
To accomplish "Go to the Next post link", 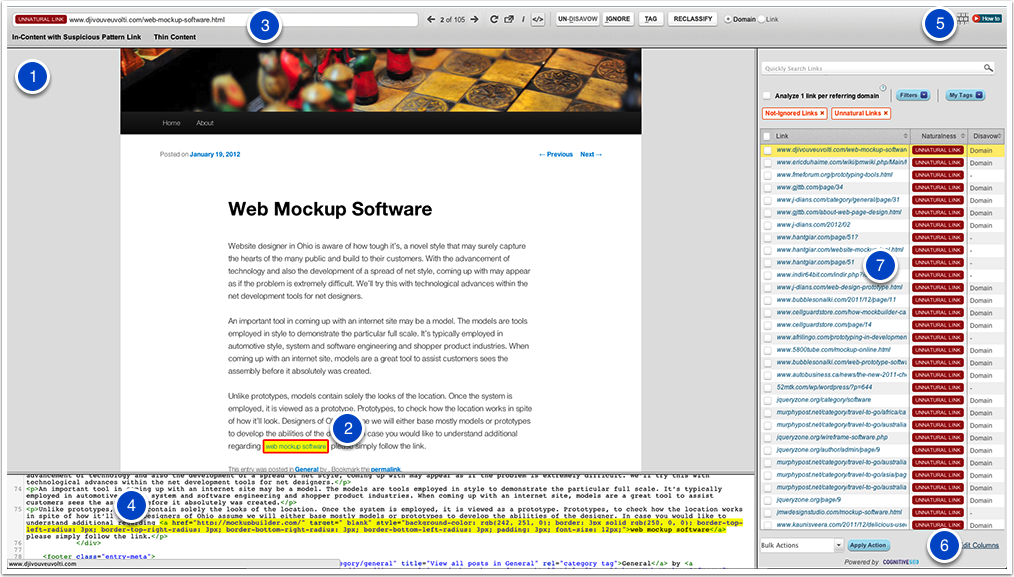I will (x=591, y=155).
